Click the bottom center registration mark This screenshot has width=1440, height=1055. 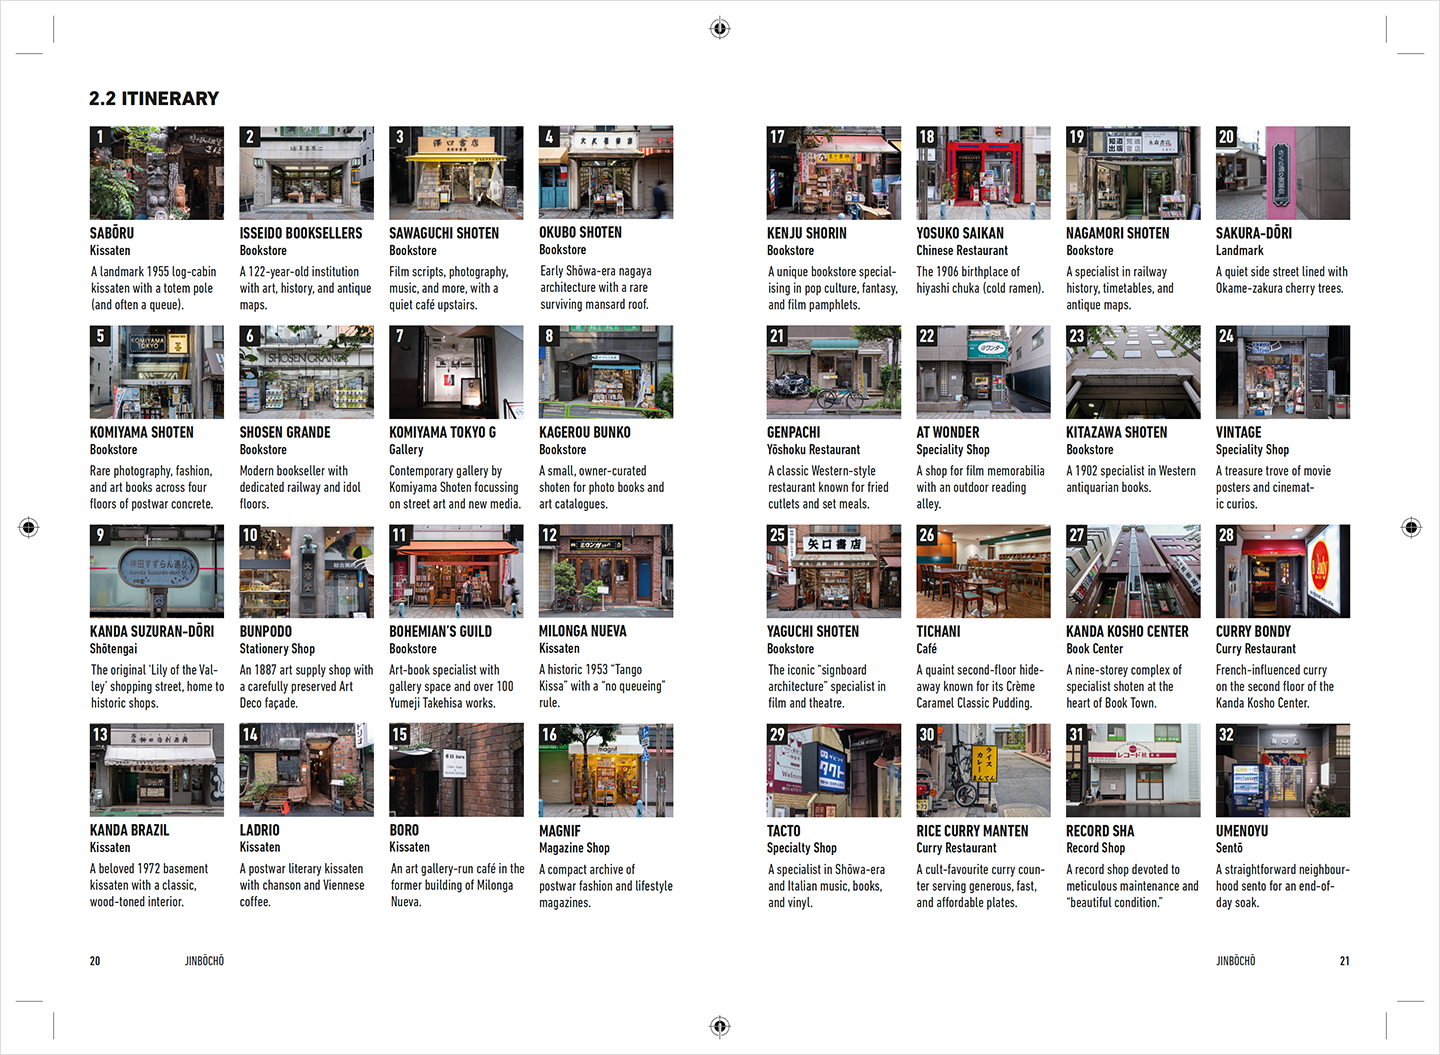point(720,1026)
